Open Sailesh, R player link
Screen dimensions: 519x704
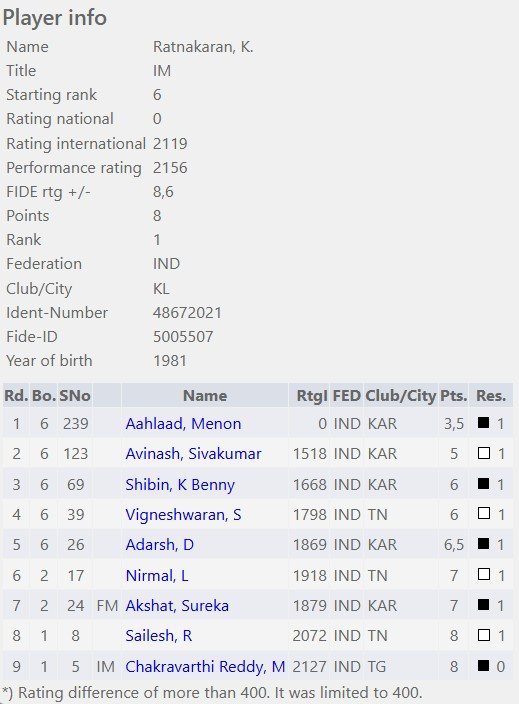click(158, 636)
